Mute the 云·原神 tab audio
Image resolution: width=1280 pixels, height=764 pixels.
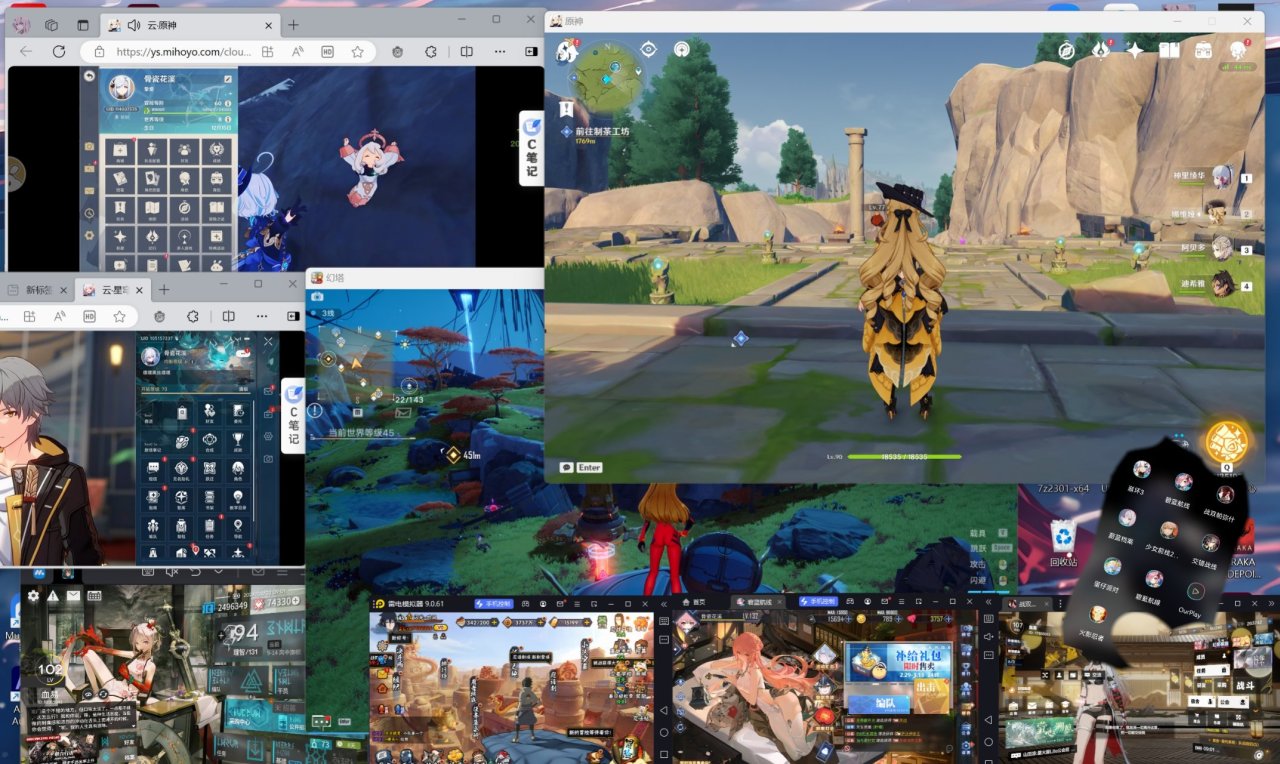pos(134,25)
